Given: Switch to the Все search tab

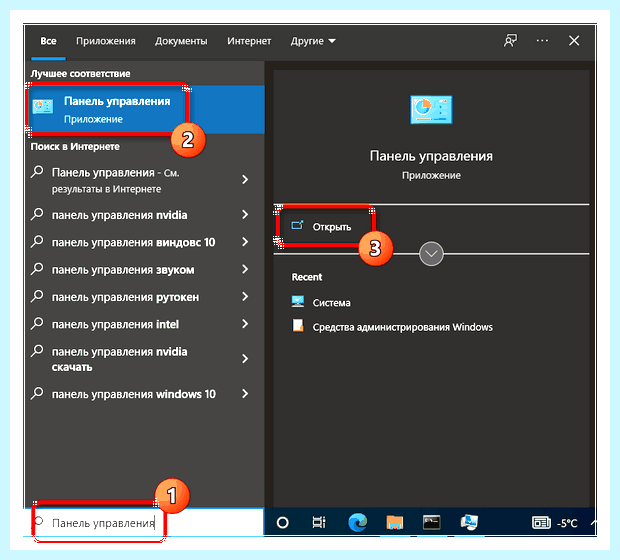Looking at the screenshot, I should [48, 41].
